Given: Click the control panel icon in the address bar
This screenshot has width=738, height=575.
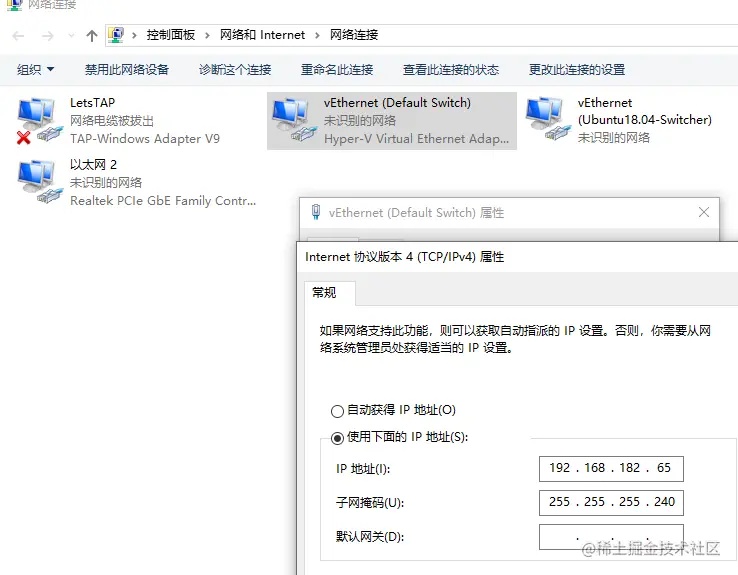Looking at the screenshot, I should tap(116, 35).
